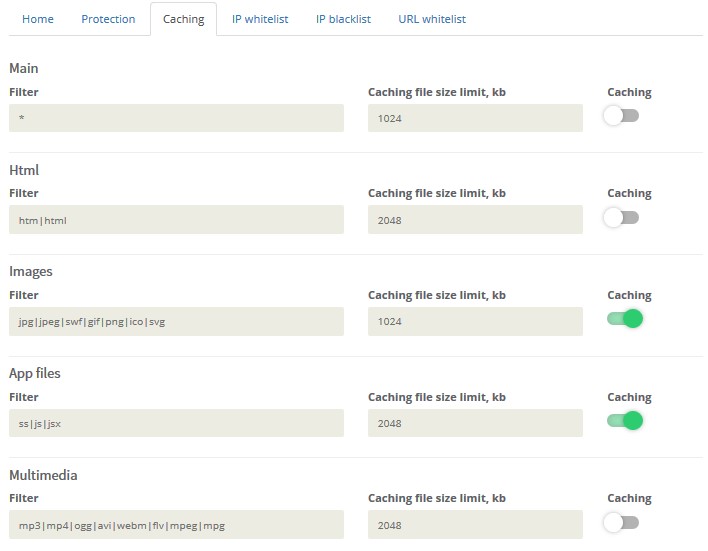Disable caching for Images

point(624,319)
